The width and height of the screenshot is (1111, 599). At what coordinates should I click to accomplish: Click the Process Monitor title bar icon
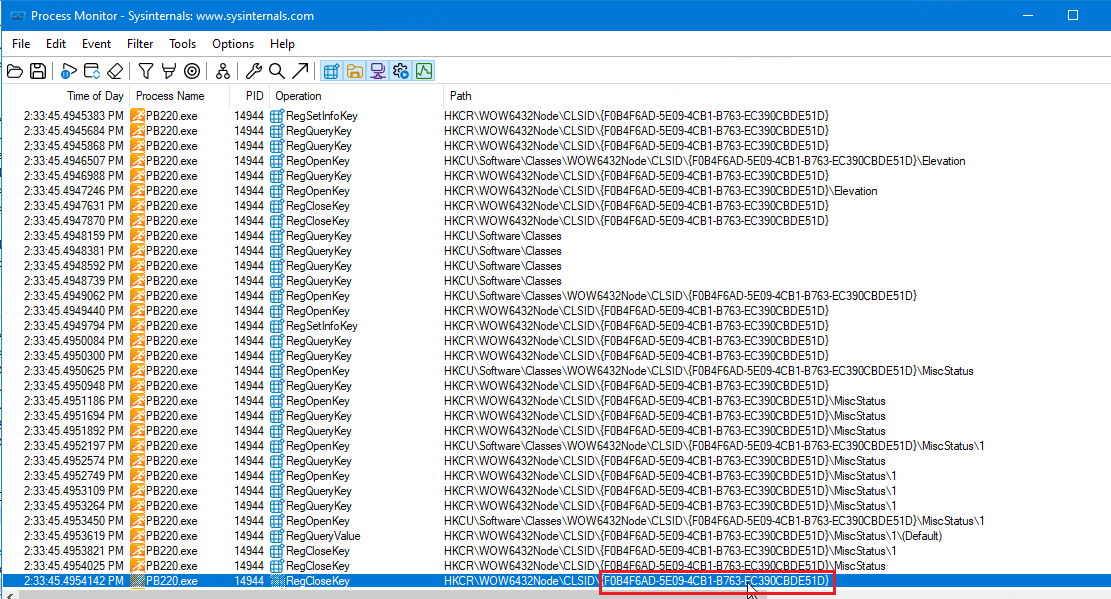coord(18,16)
